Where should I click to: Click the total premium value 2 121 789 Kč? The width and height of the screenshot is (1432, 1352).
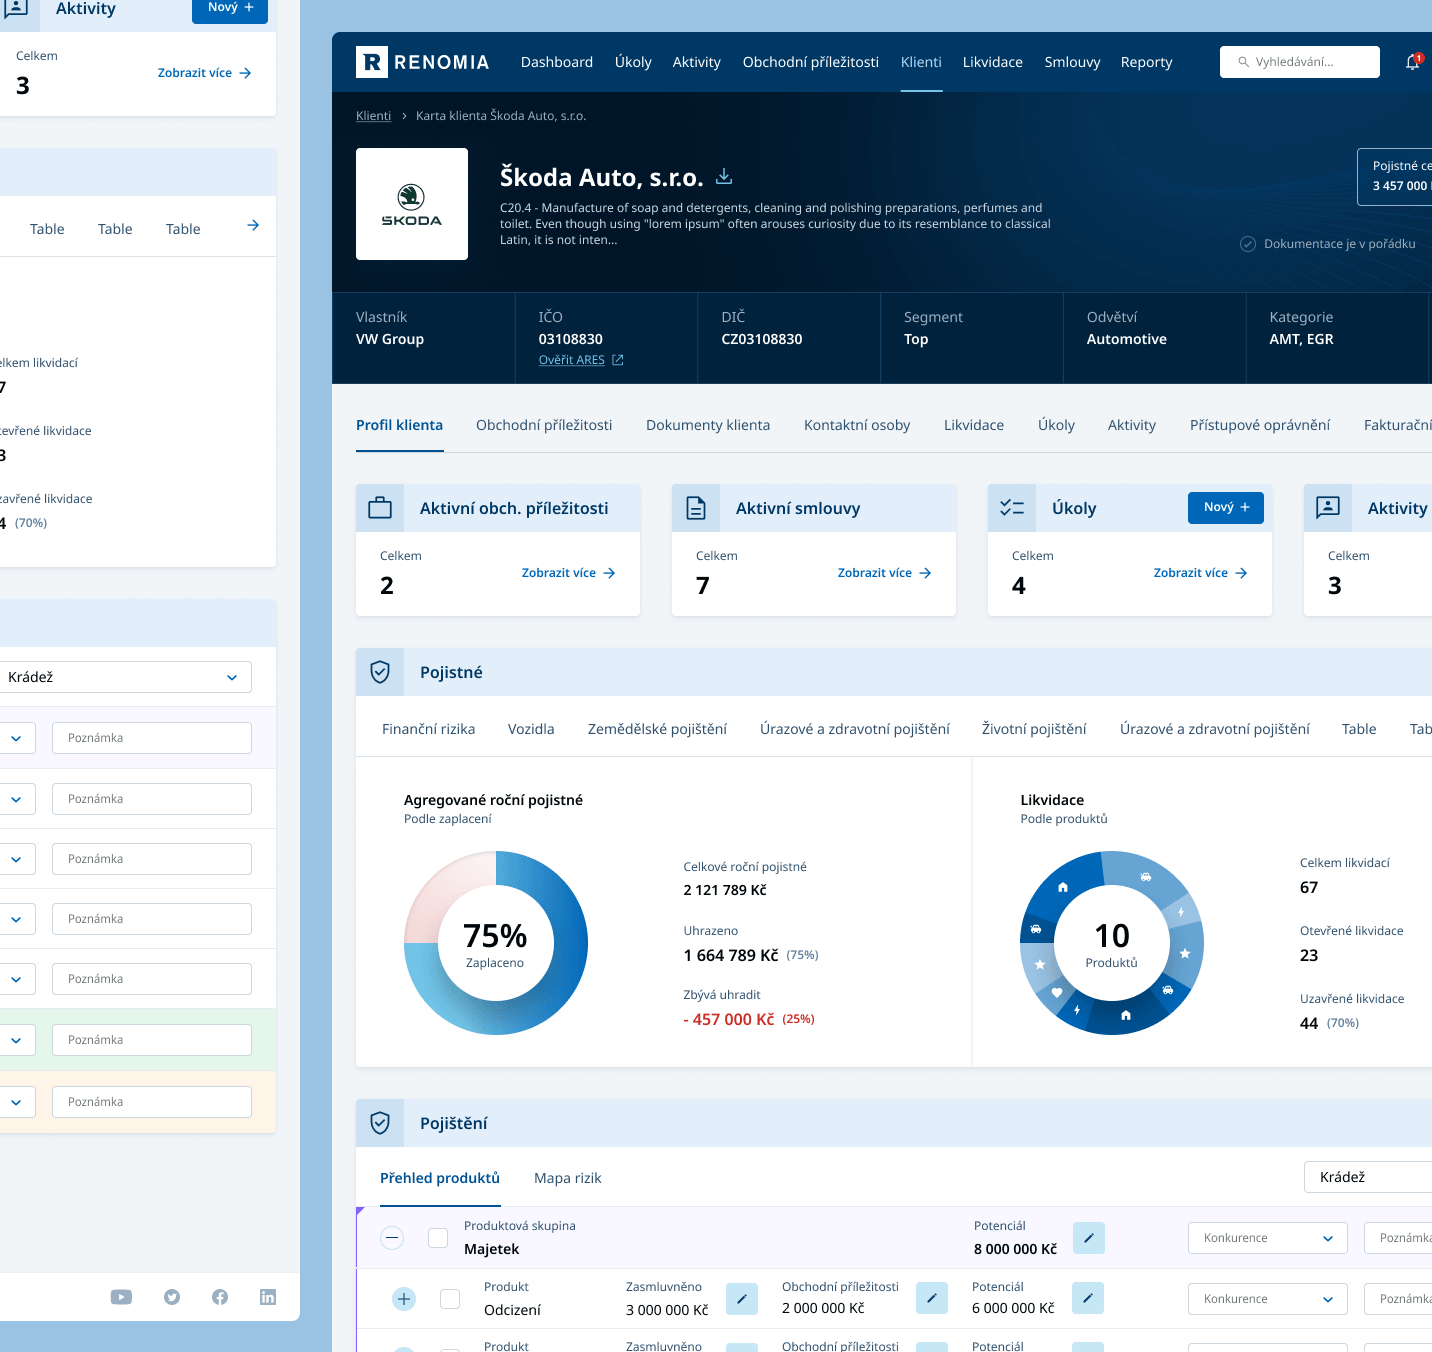point(725,890)
